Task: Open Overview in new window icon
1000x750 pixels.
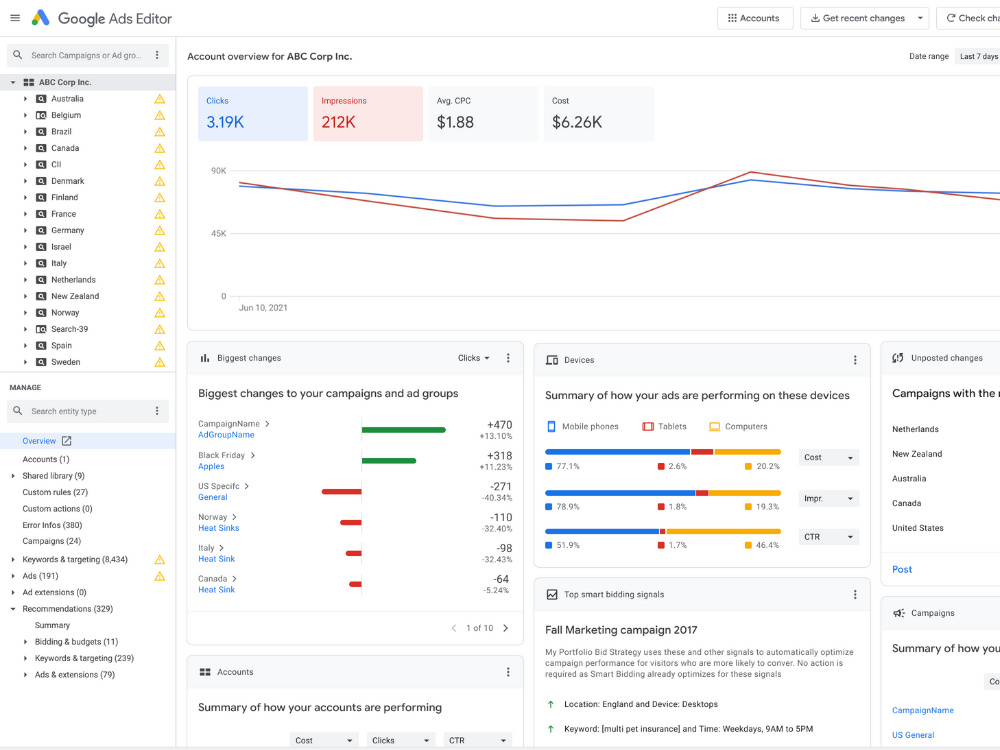Action: coord(66,441)
